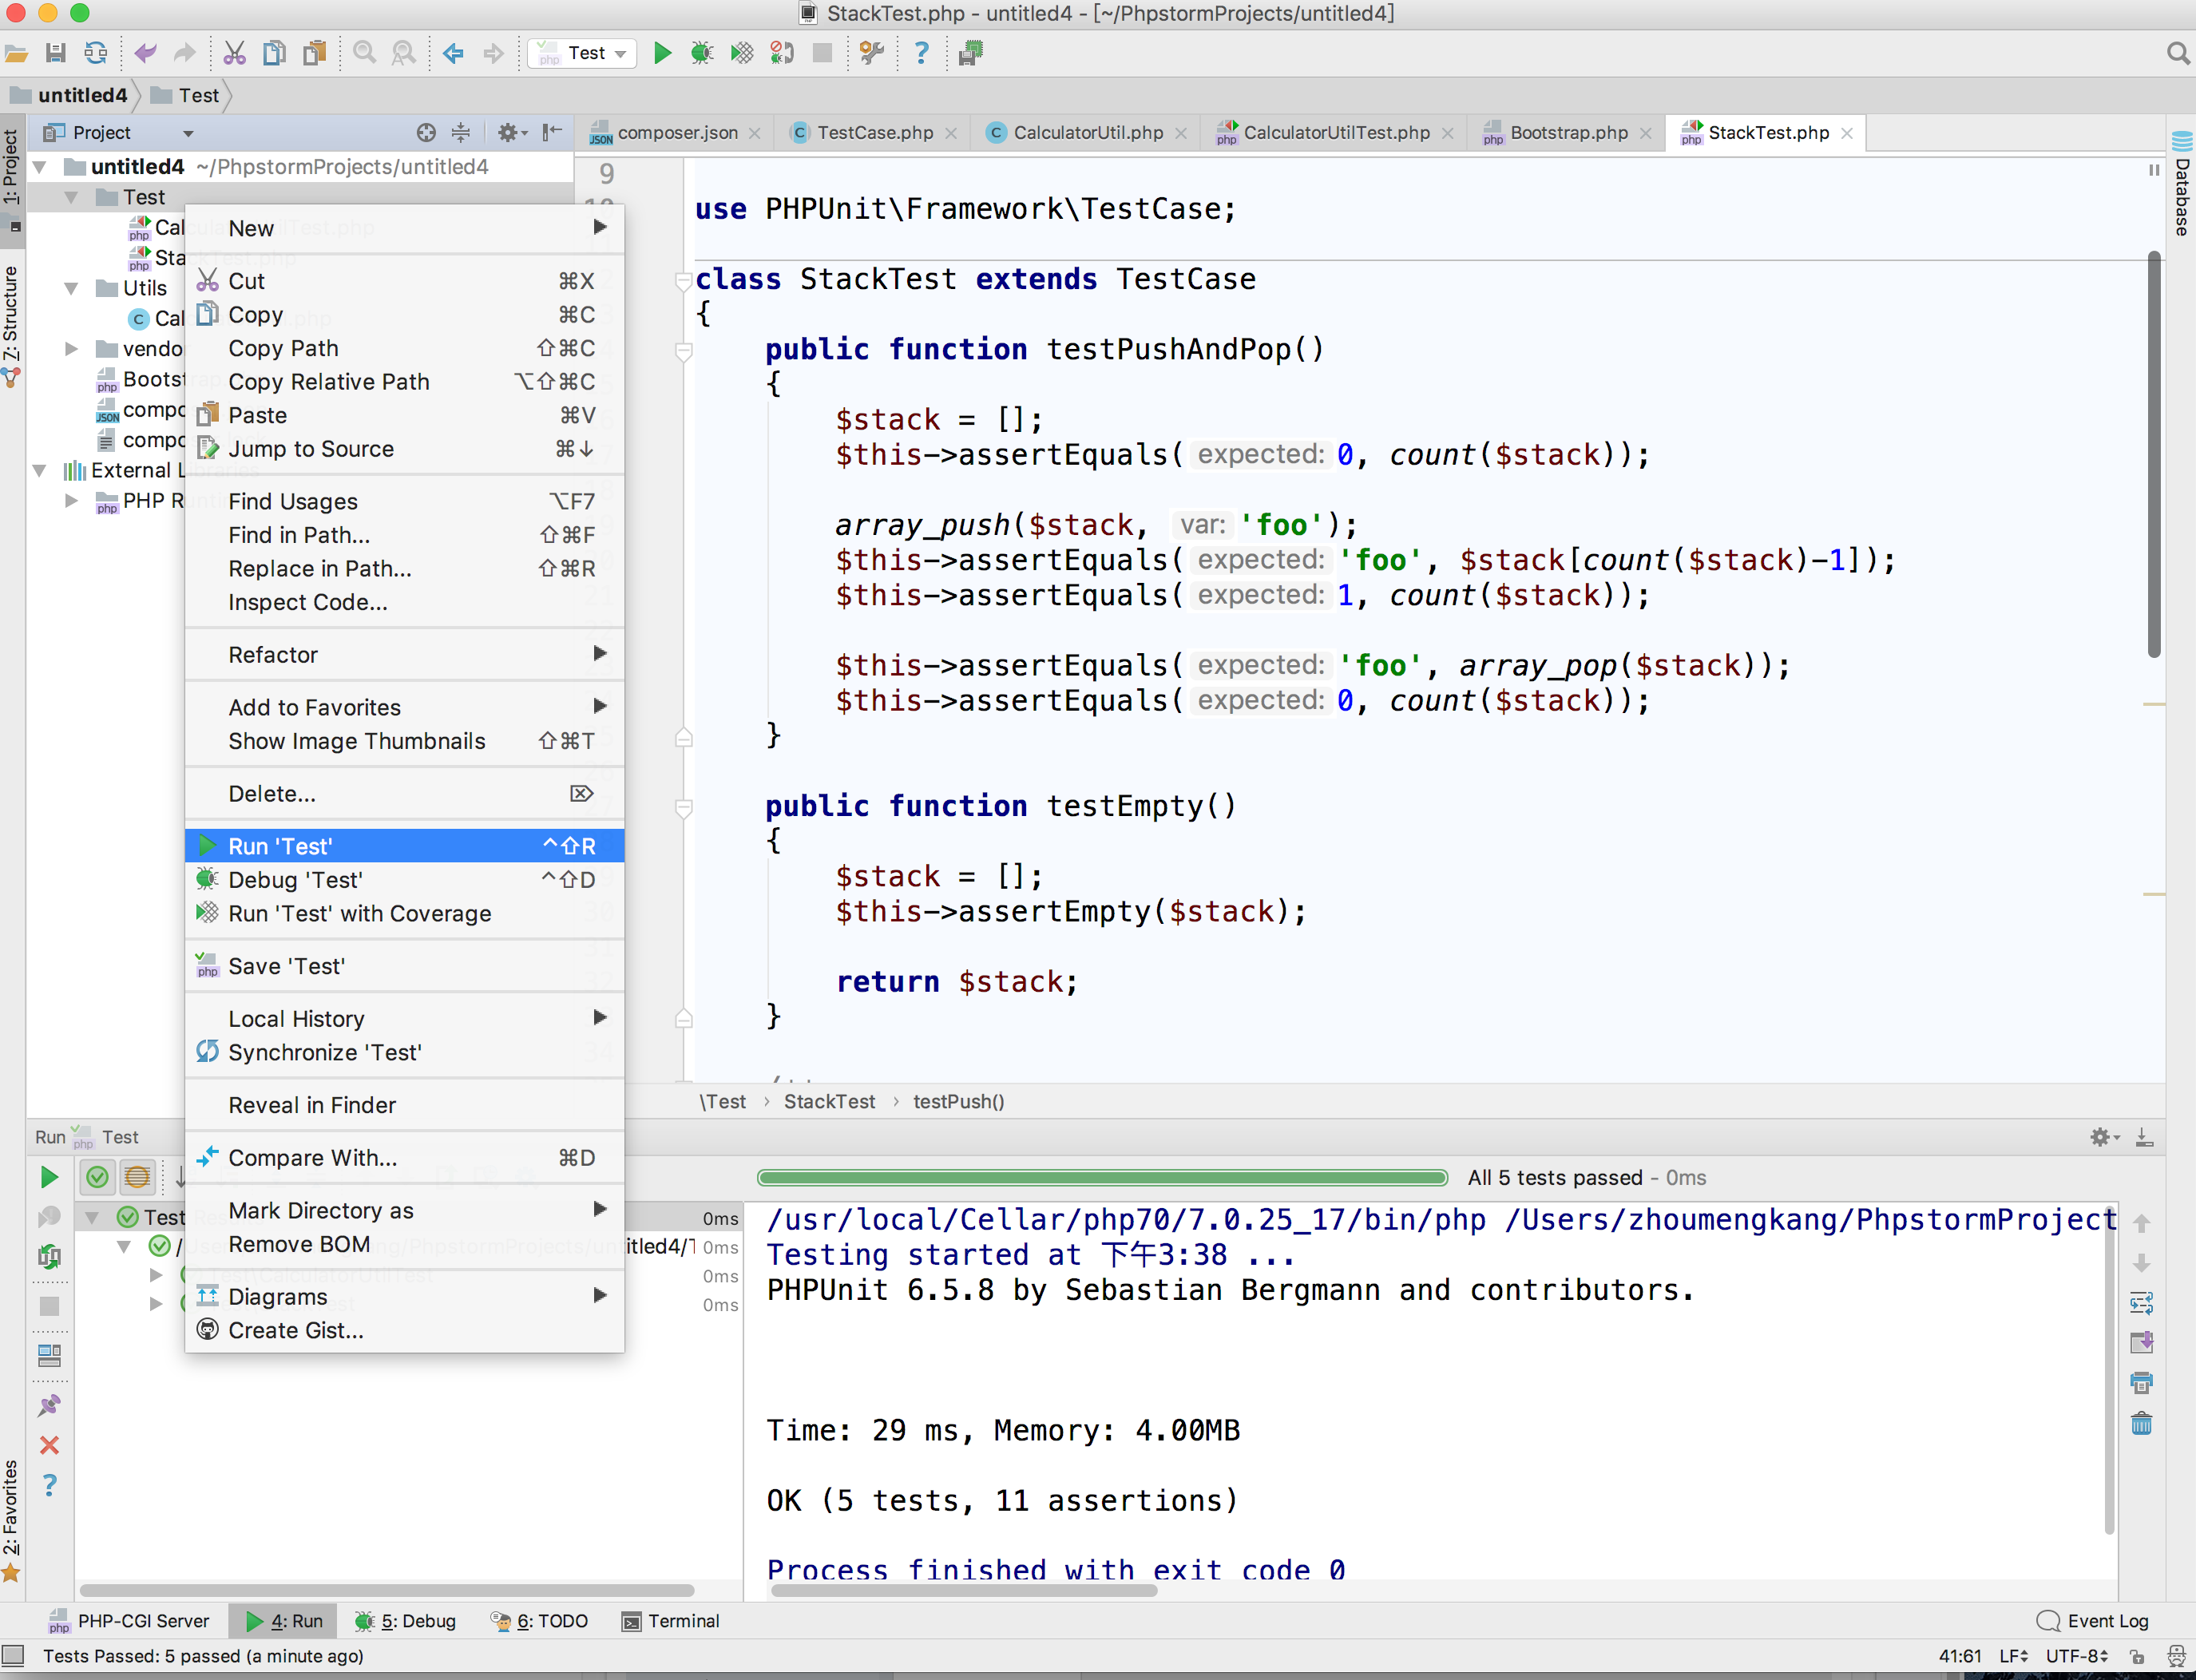Screen dimensions: 2196x1680
Task: Choose Run 'Test' from the context menu
Action: point(404,846)
